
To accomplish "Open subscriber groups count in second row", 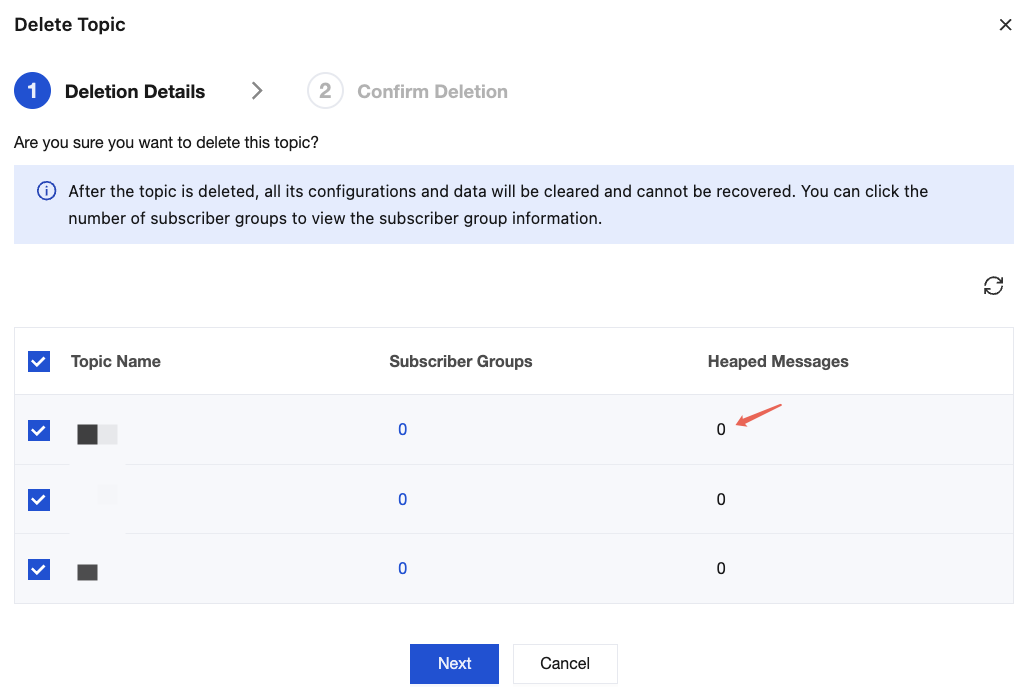I will [402, 499].
